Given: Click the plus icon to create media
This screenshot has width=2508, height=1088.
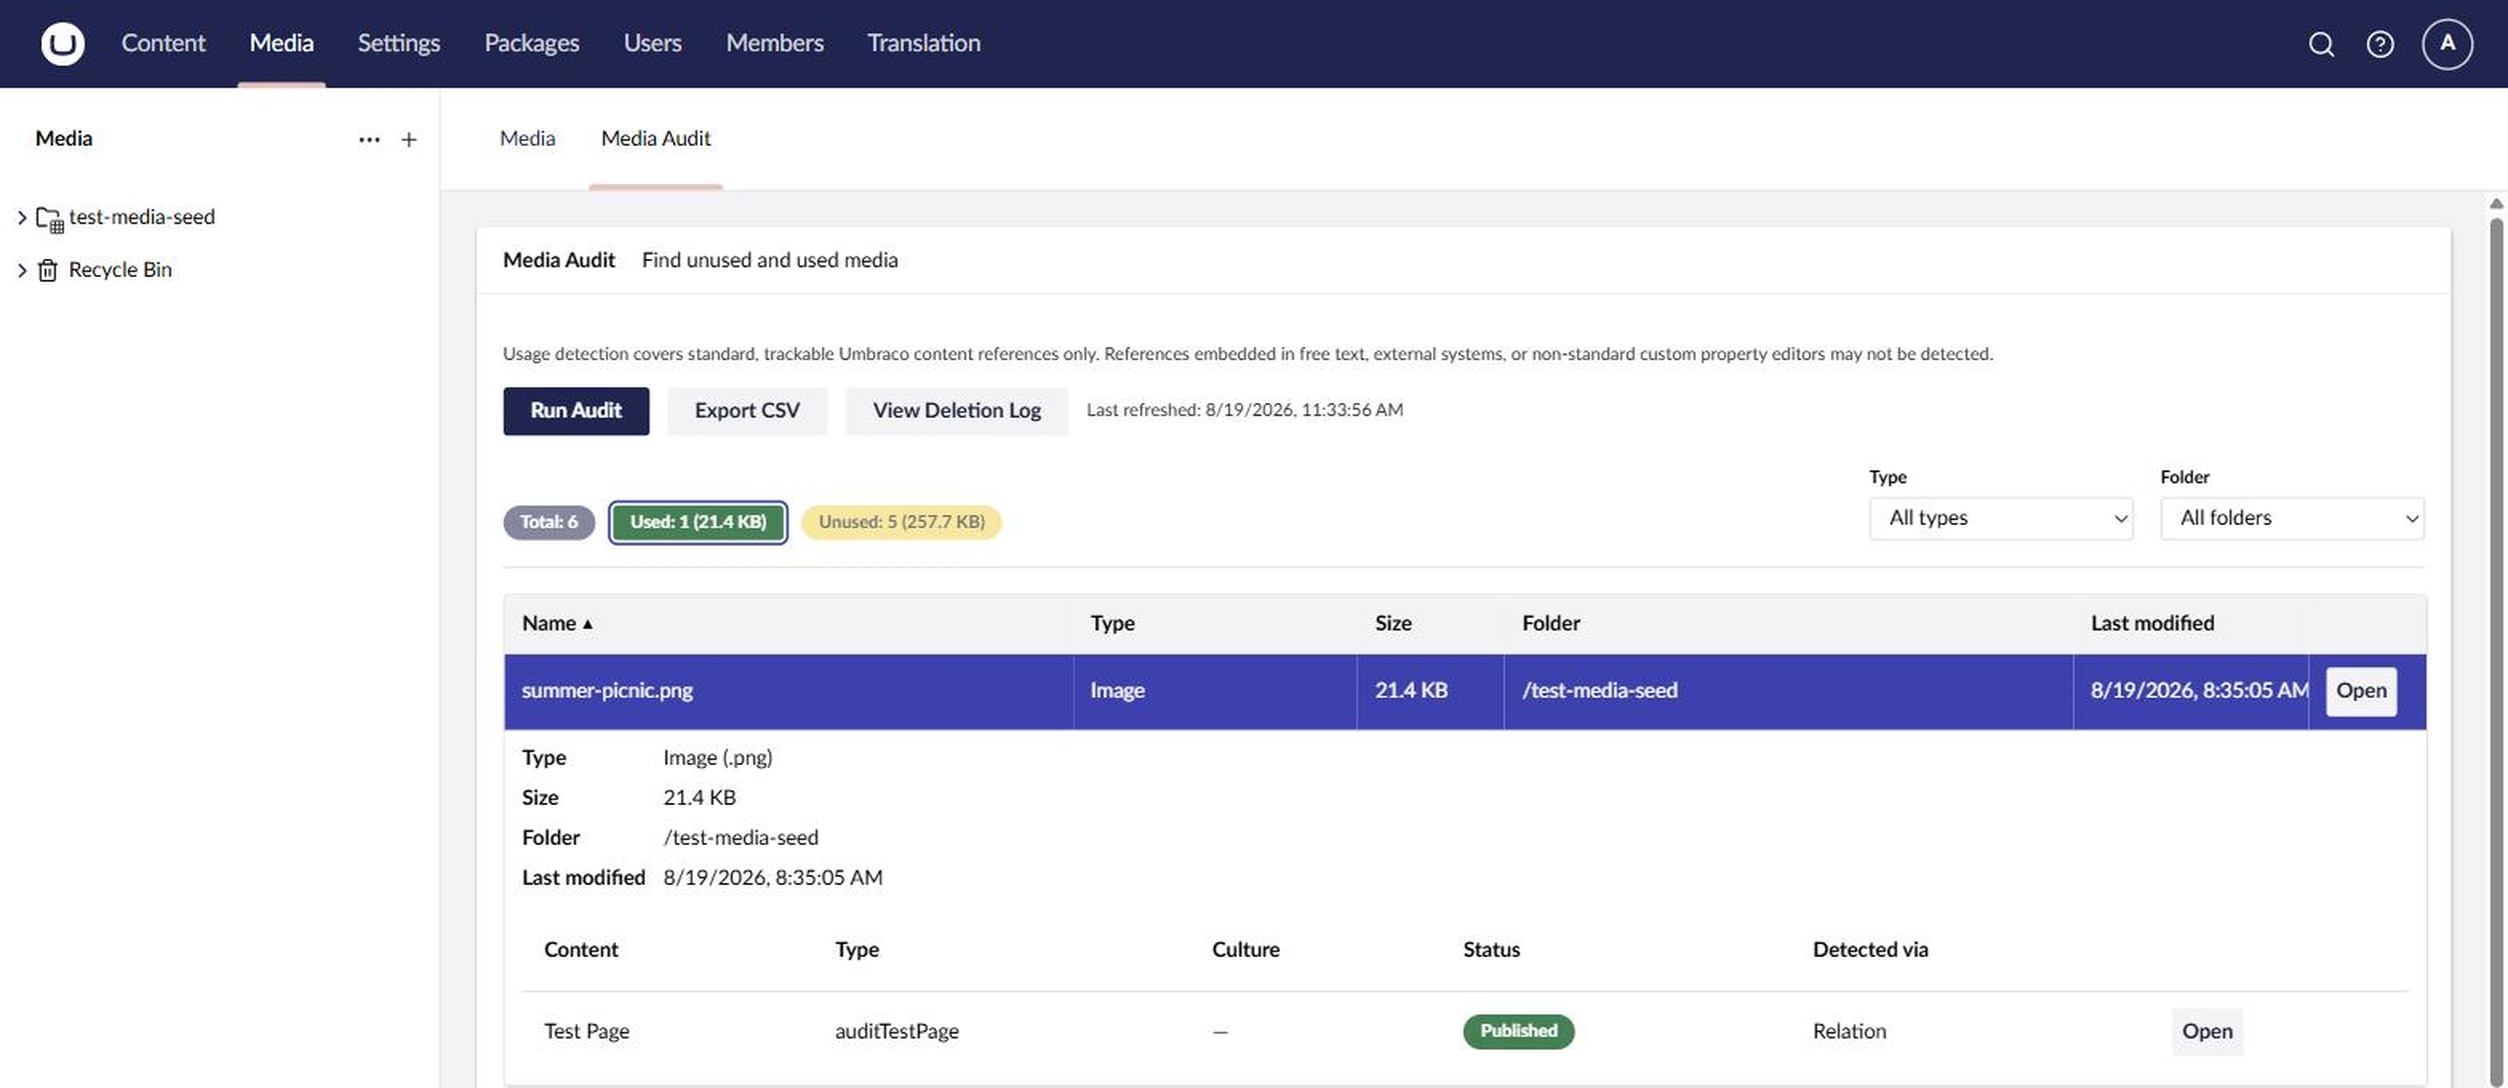Looking at the screenshot, I should (408, 140).
